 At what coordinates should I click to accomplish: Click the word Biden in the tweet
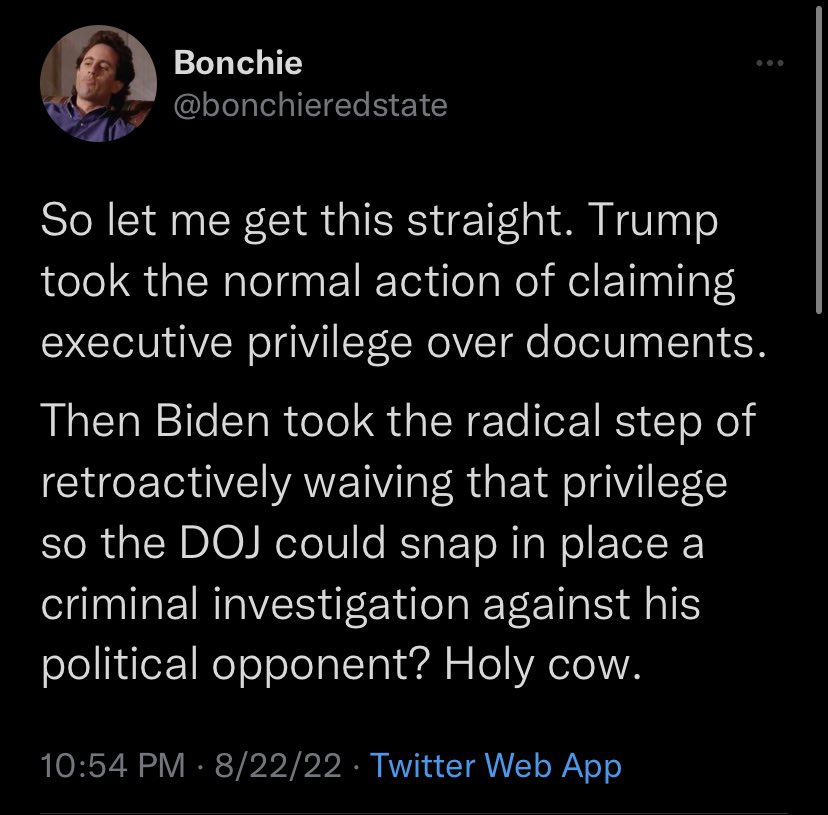pos(212,421)
